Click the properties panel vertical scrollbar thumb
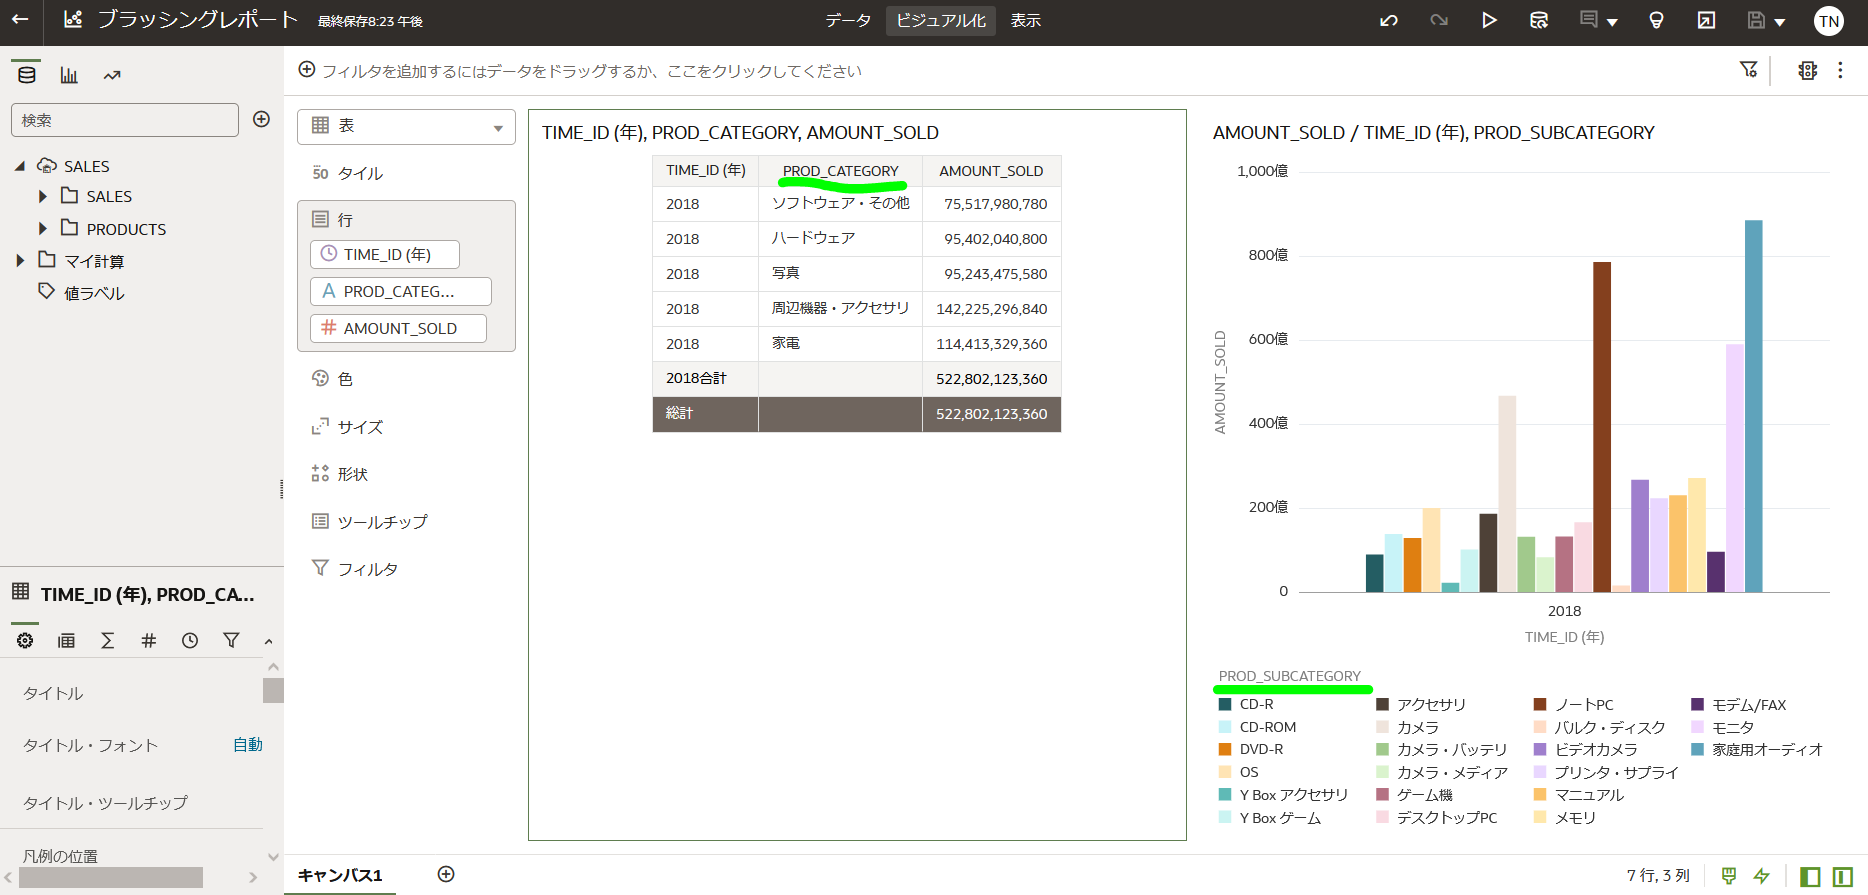 pos(273,690)
